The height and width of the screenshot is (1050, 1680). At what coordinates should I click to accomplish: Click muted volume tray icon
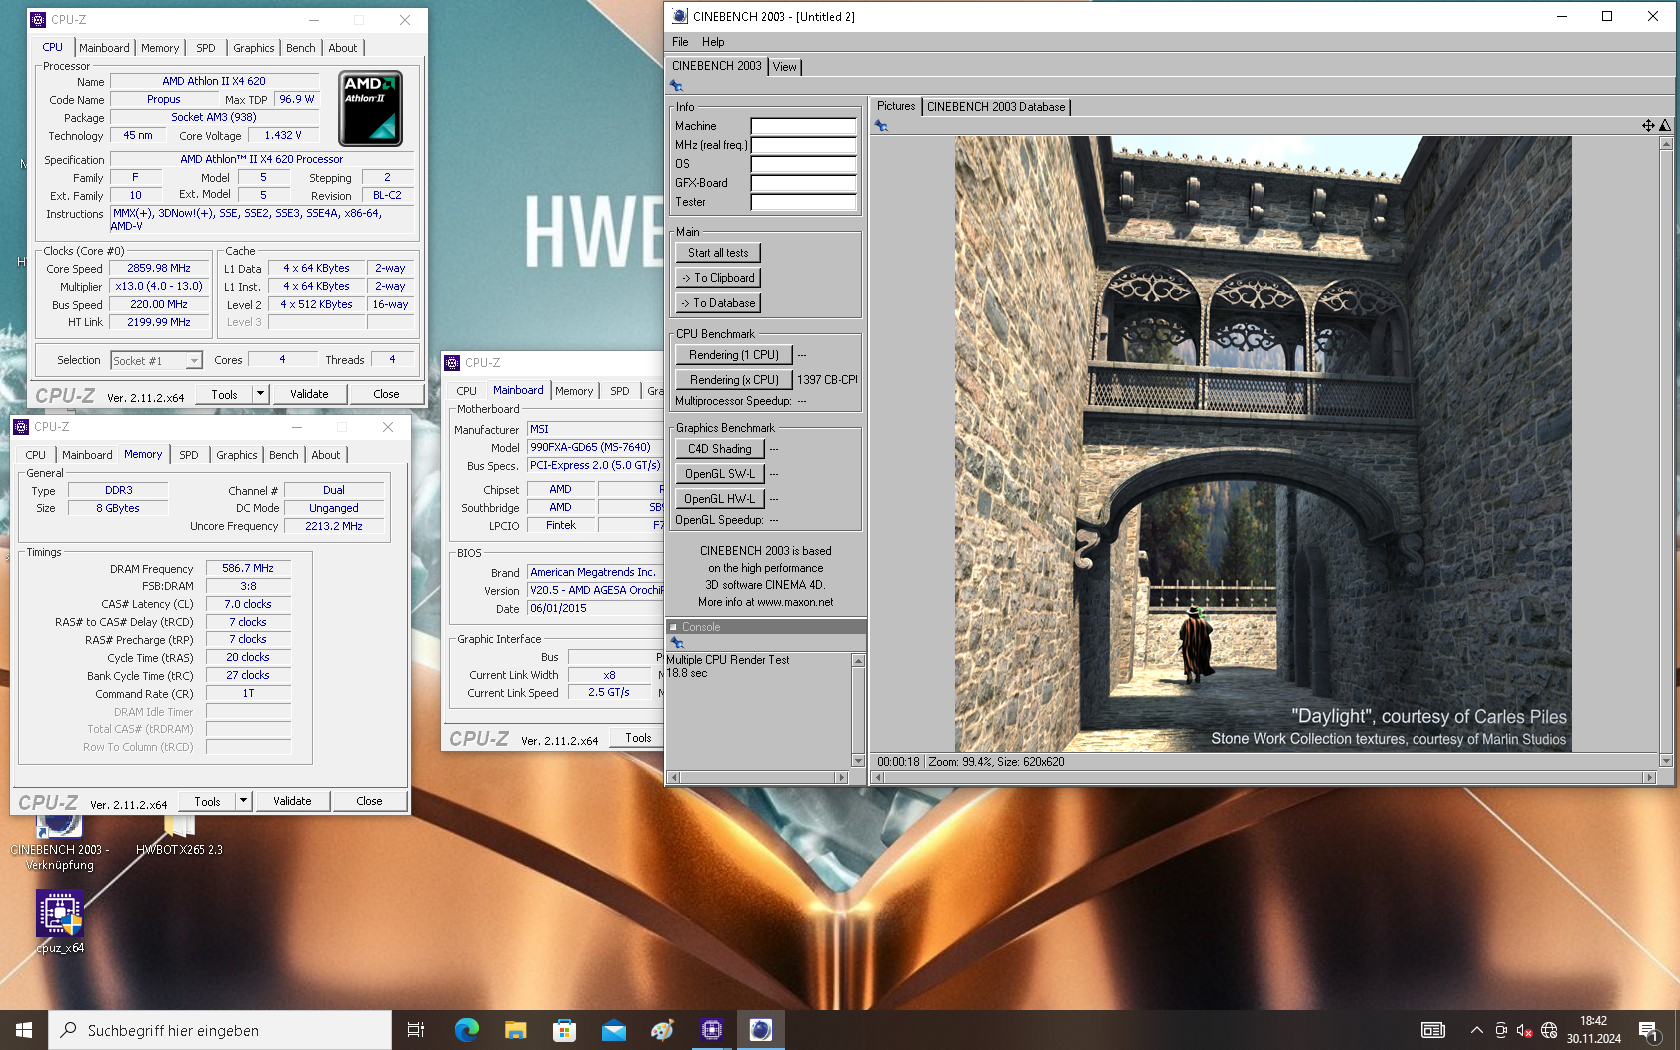point(1524,1030)
